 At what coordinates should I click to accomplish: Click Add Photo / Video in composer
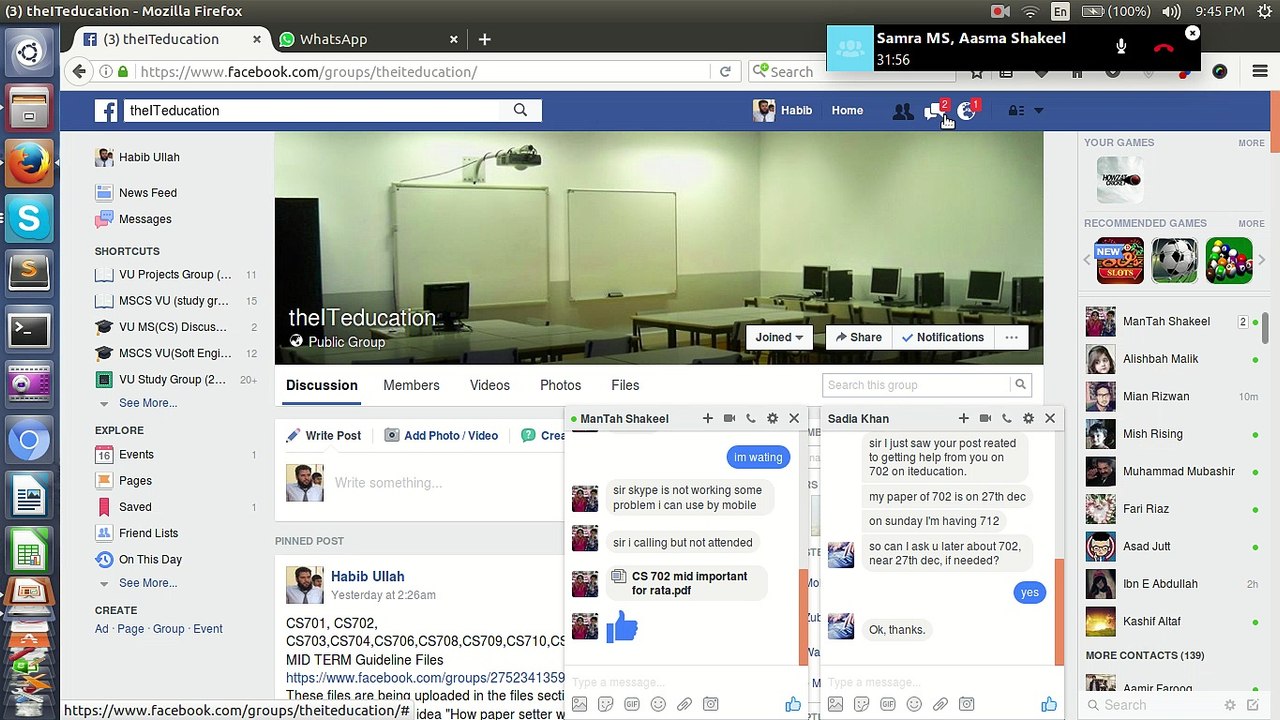click(441, 436)
